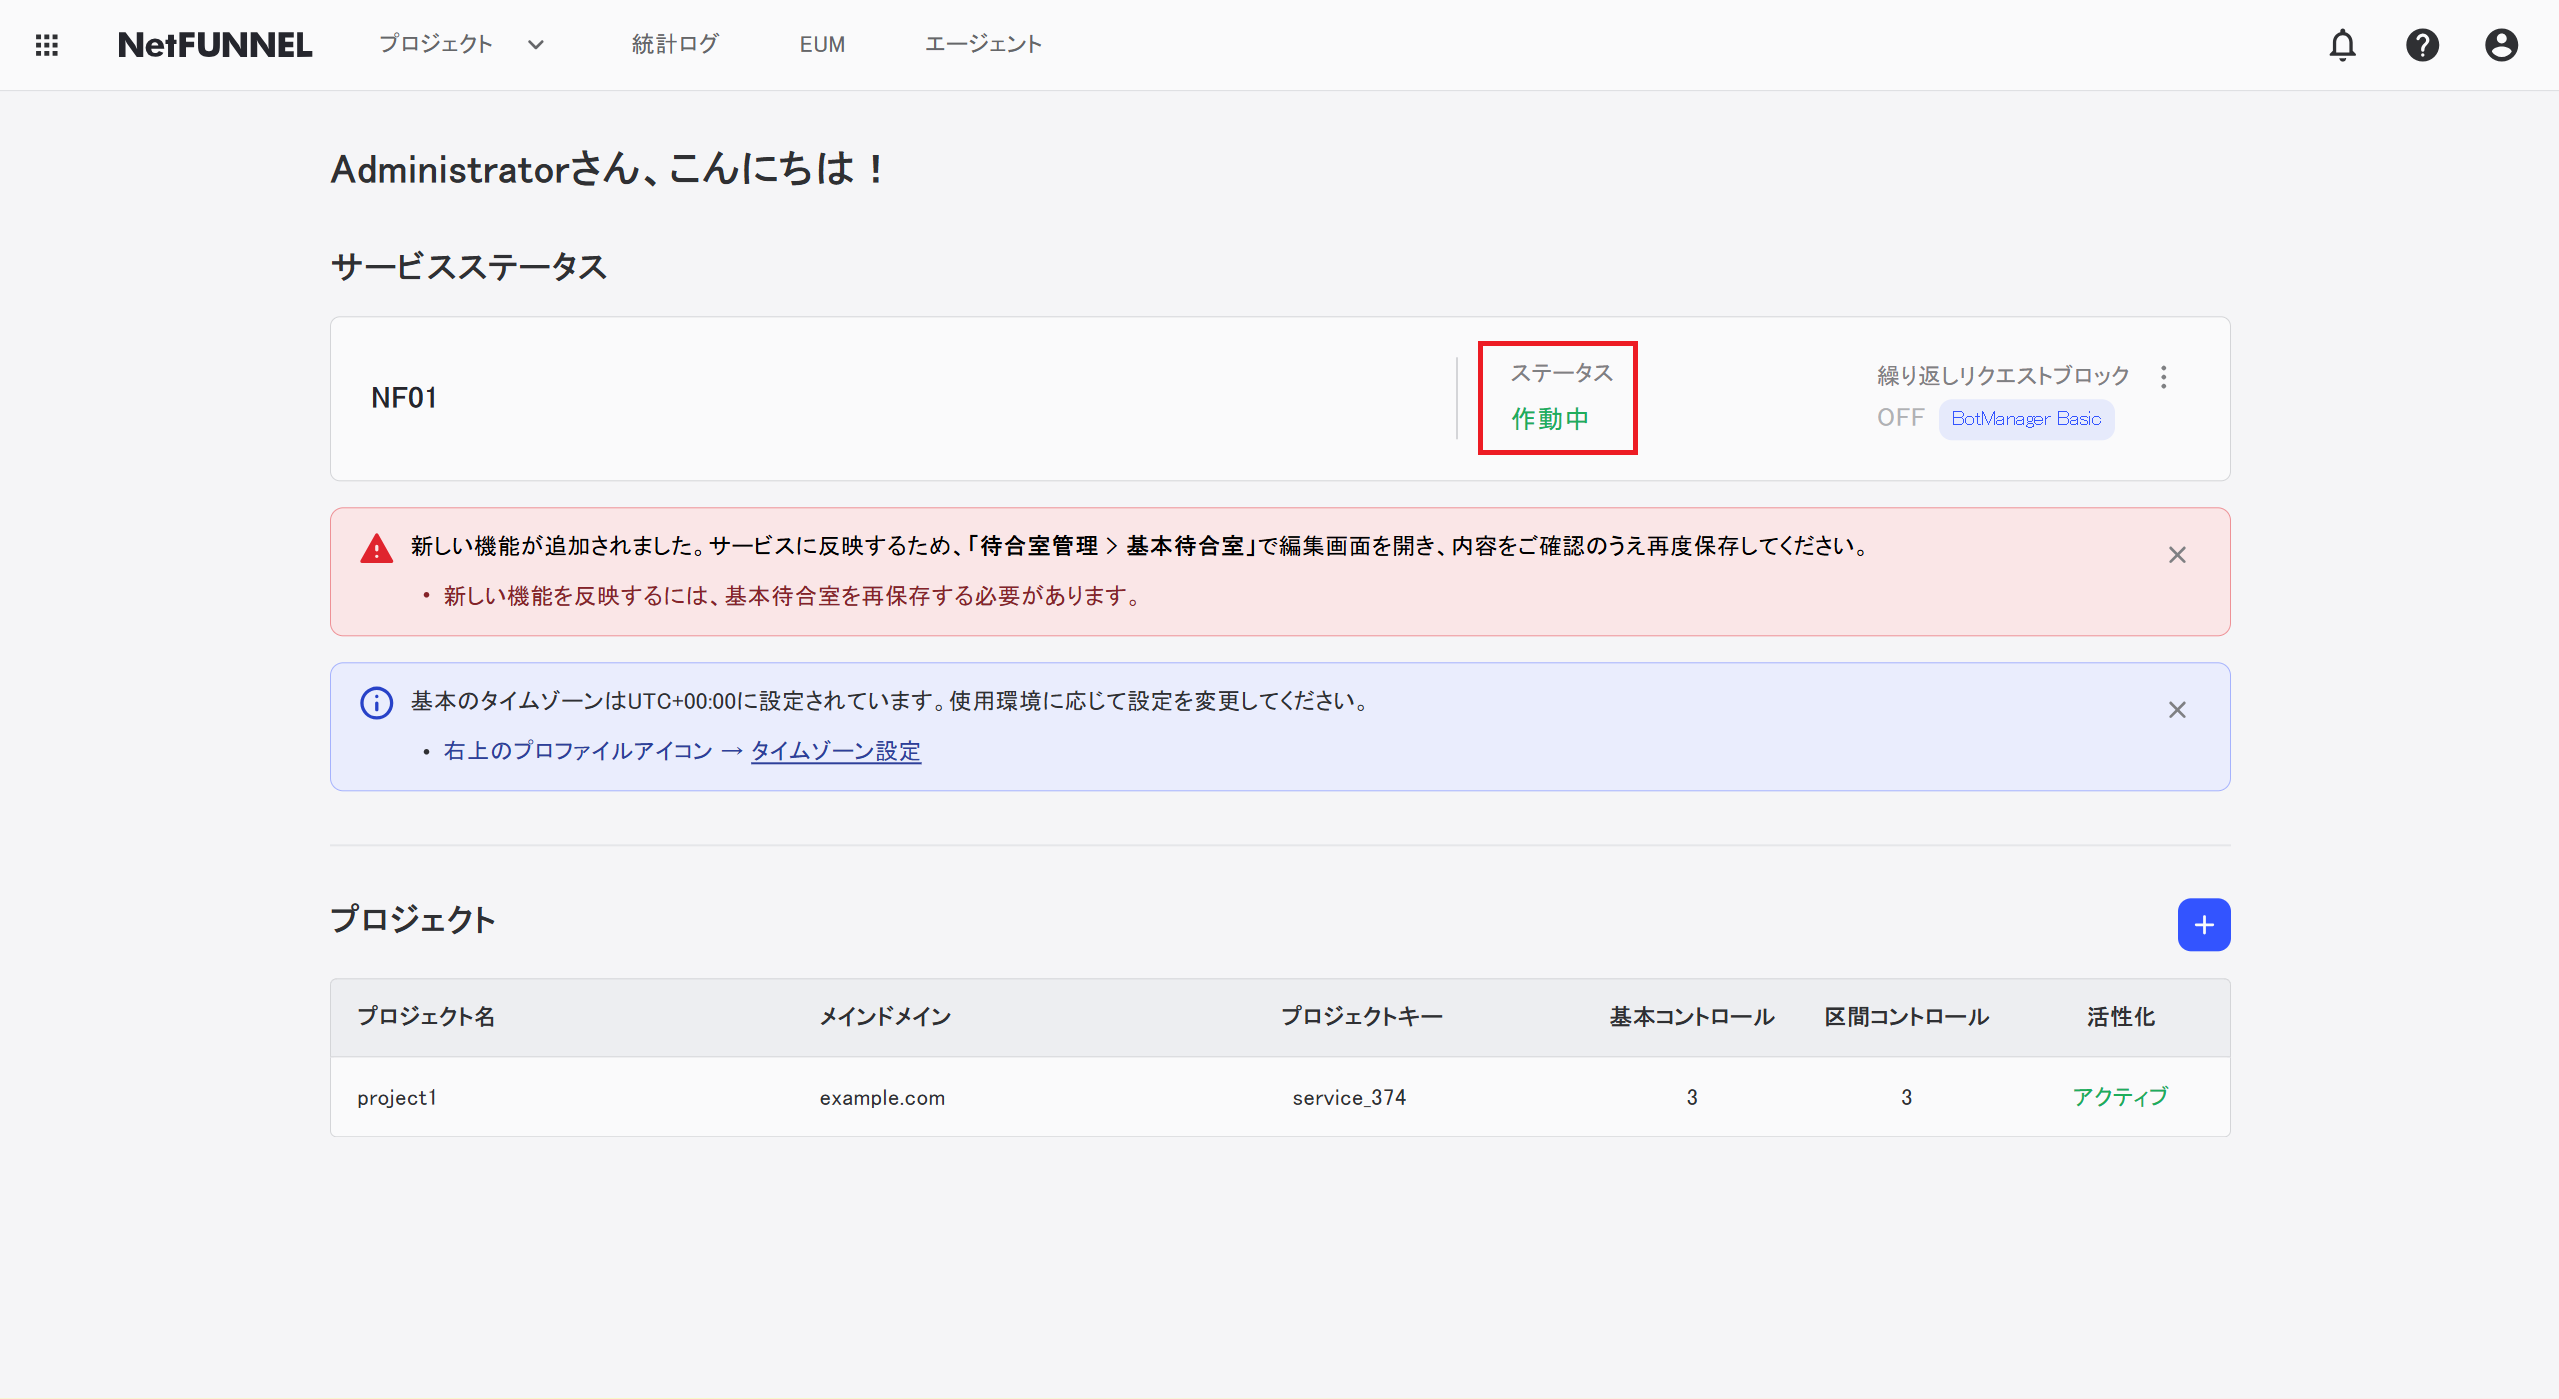Screen dimensions: 2559x1399
Task: Open the NF01 three-dot options menu
Action: 2163,377
